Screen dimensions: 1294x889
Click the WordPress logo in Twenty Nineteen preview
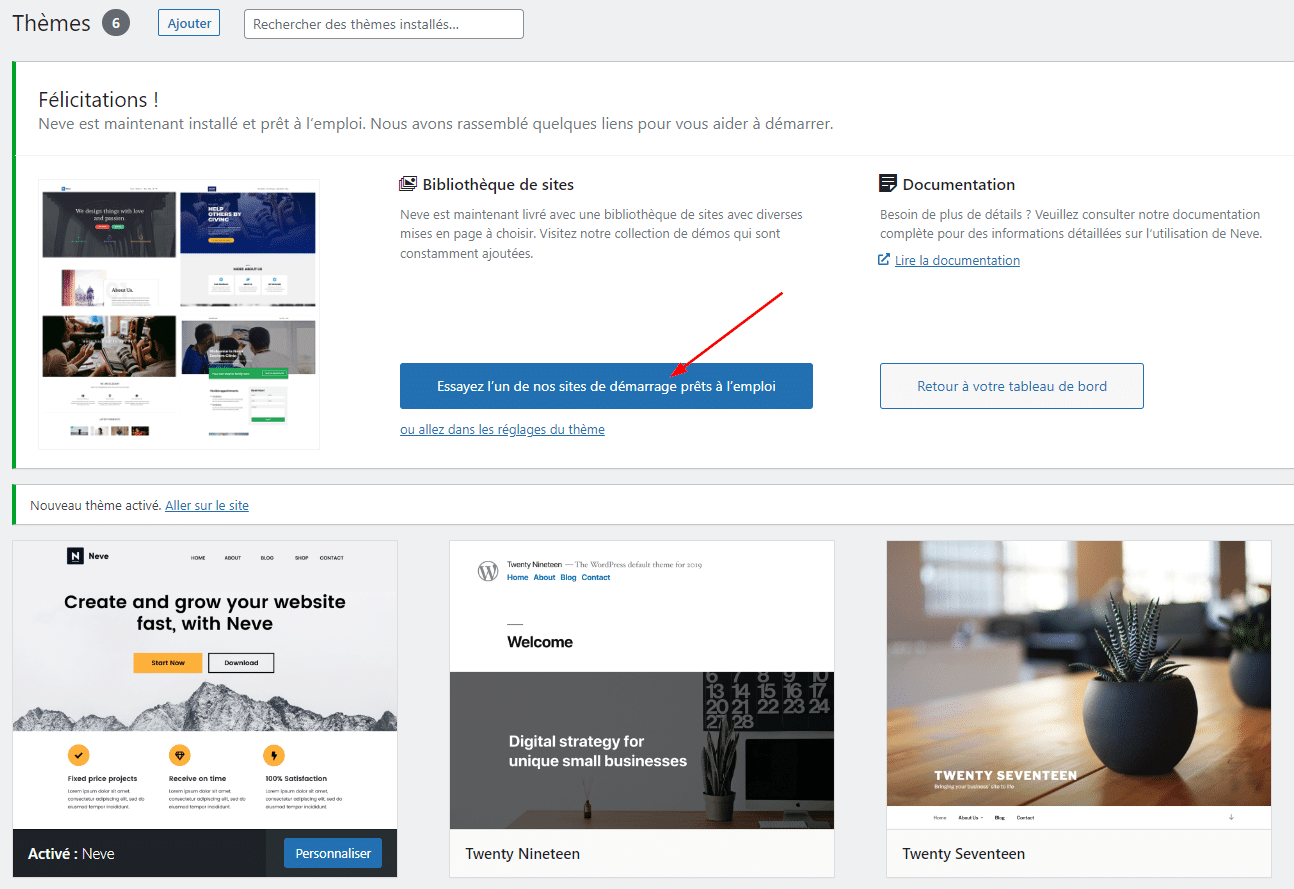488,571
